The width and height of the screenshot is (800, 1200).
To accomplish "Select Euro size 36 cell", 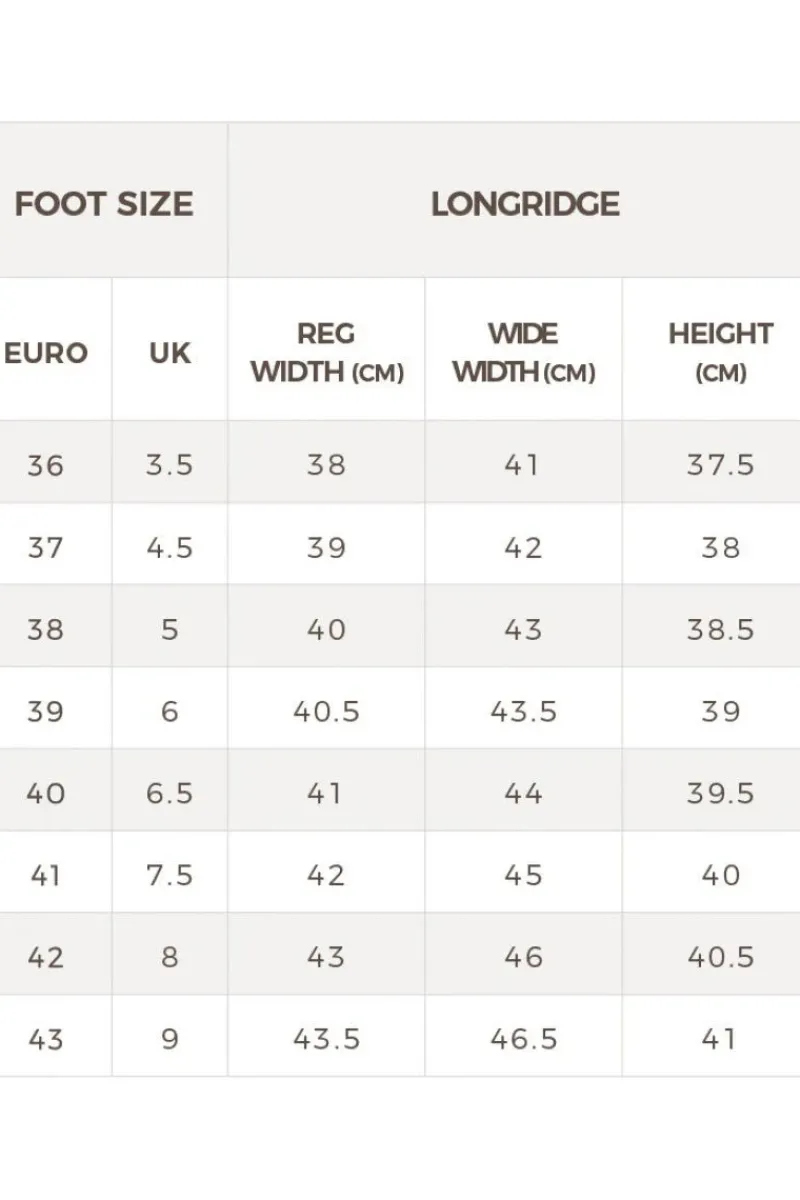I will click(x=46, y=465).
